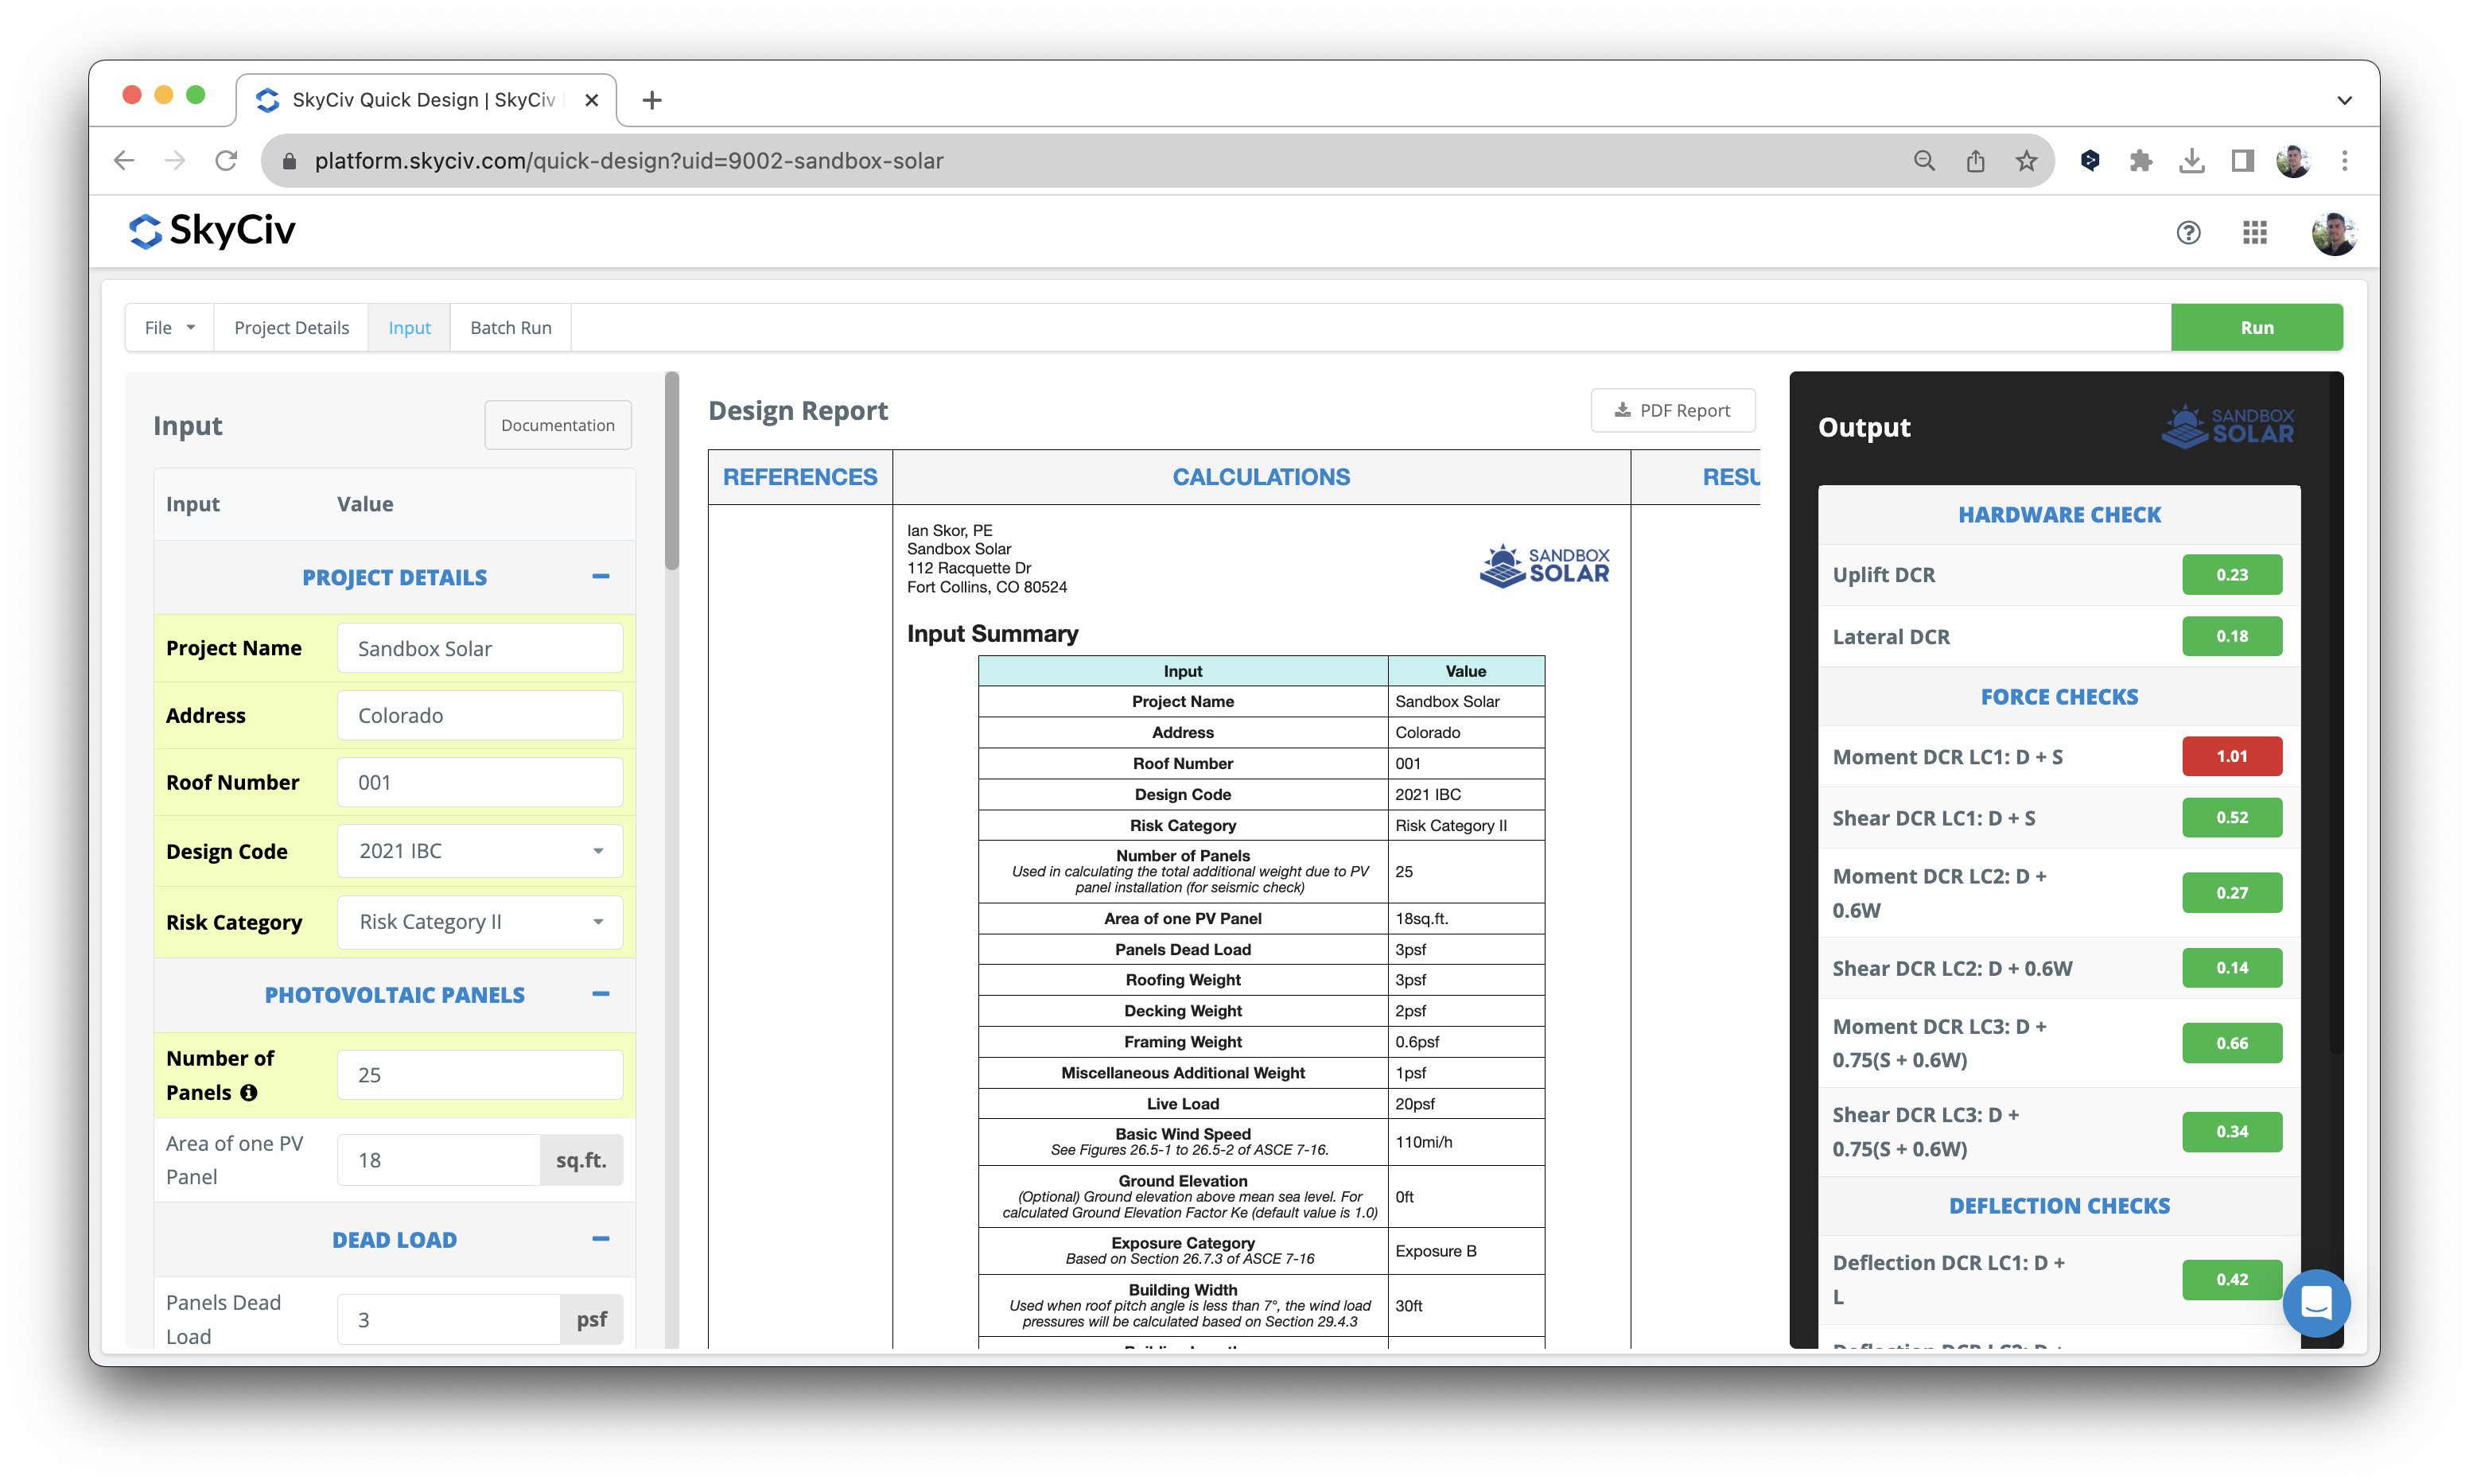Open the Design Code dropdown
The height and width of the screenshot is (1484, 2469).
tap(480, 851)
